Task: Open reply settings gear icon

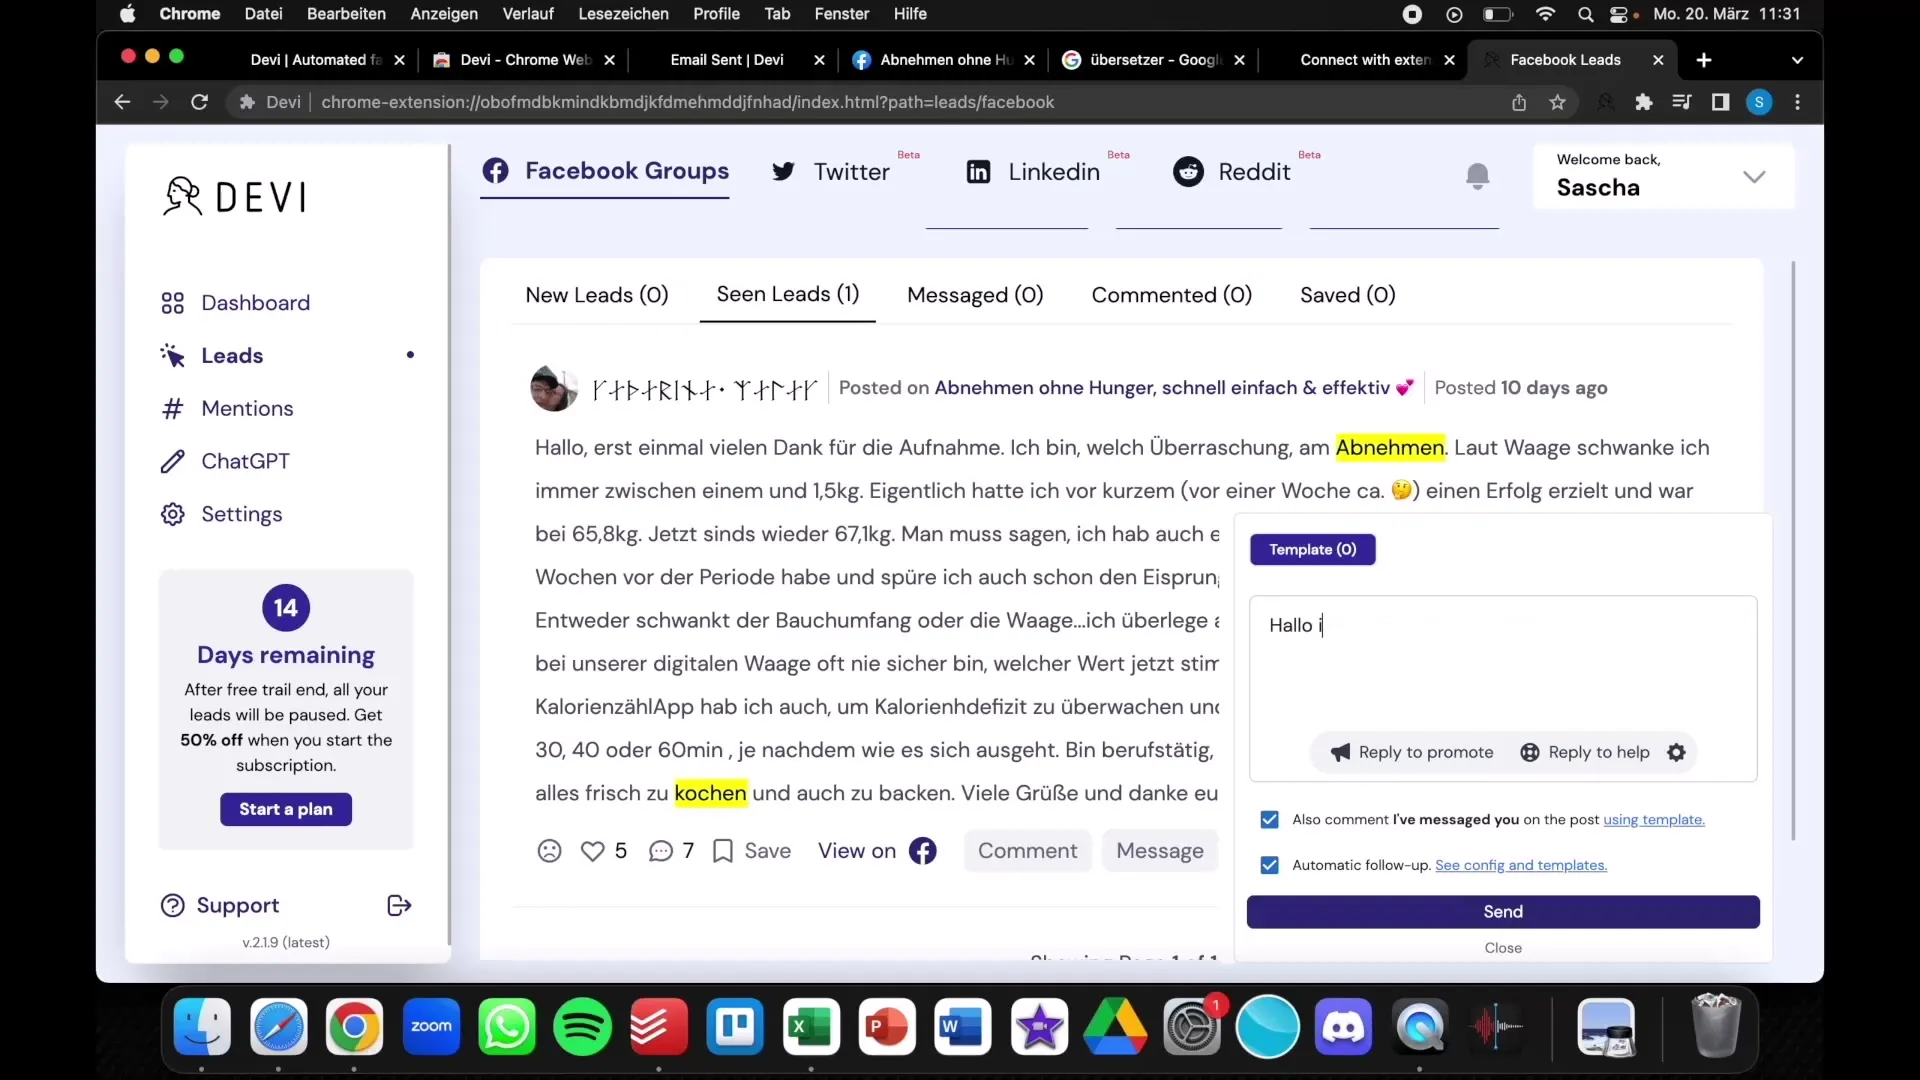Action: tap(1676, 752)
